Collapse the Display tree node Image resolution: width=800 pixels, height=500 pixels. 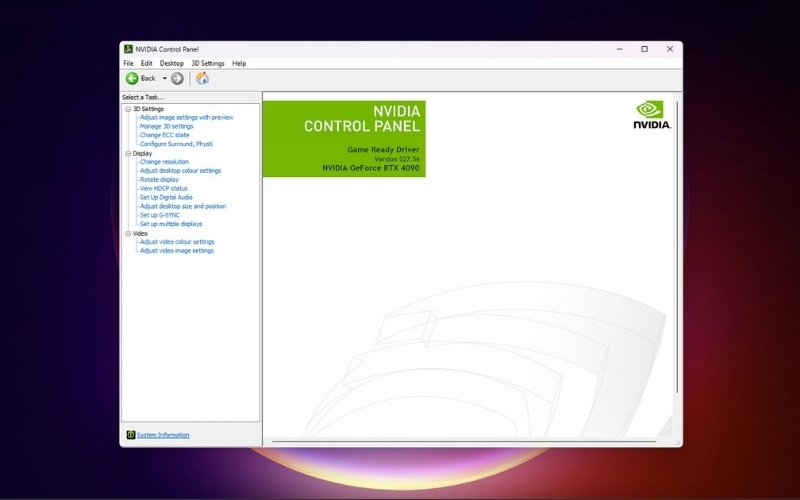(x=128, y=153)
